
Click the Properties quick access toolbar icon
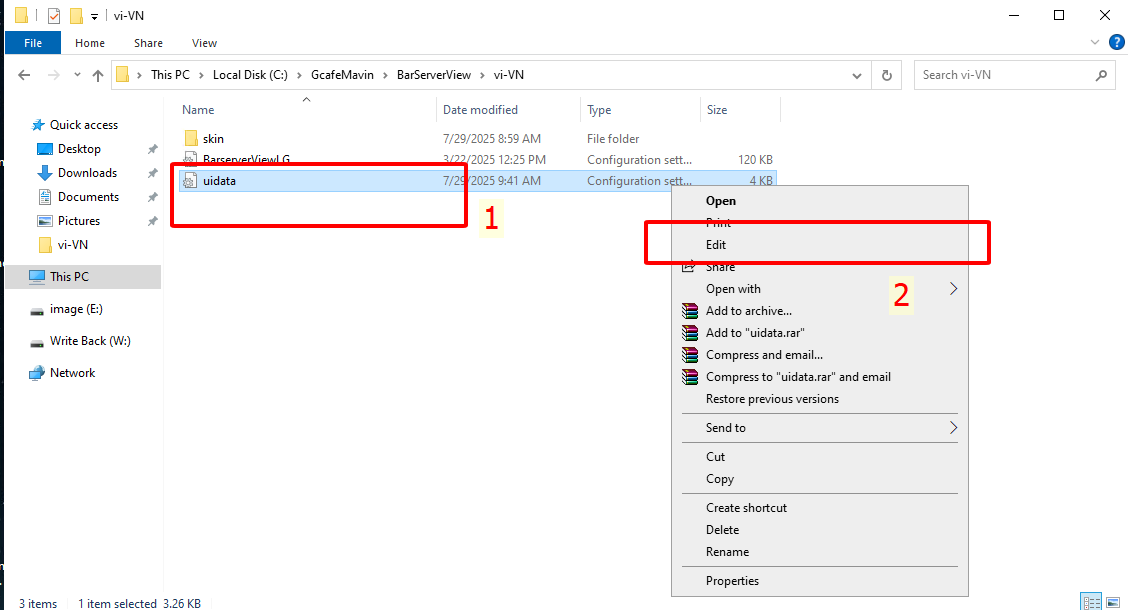54,15
